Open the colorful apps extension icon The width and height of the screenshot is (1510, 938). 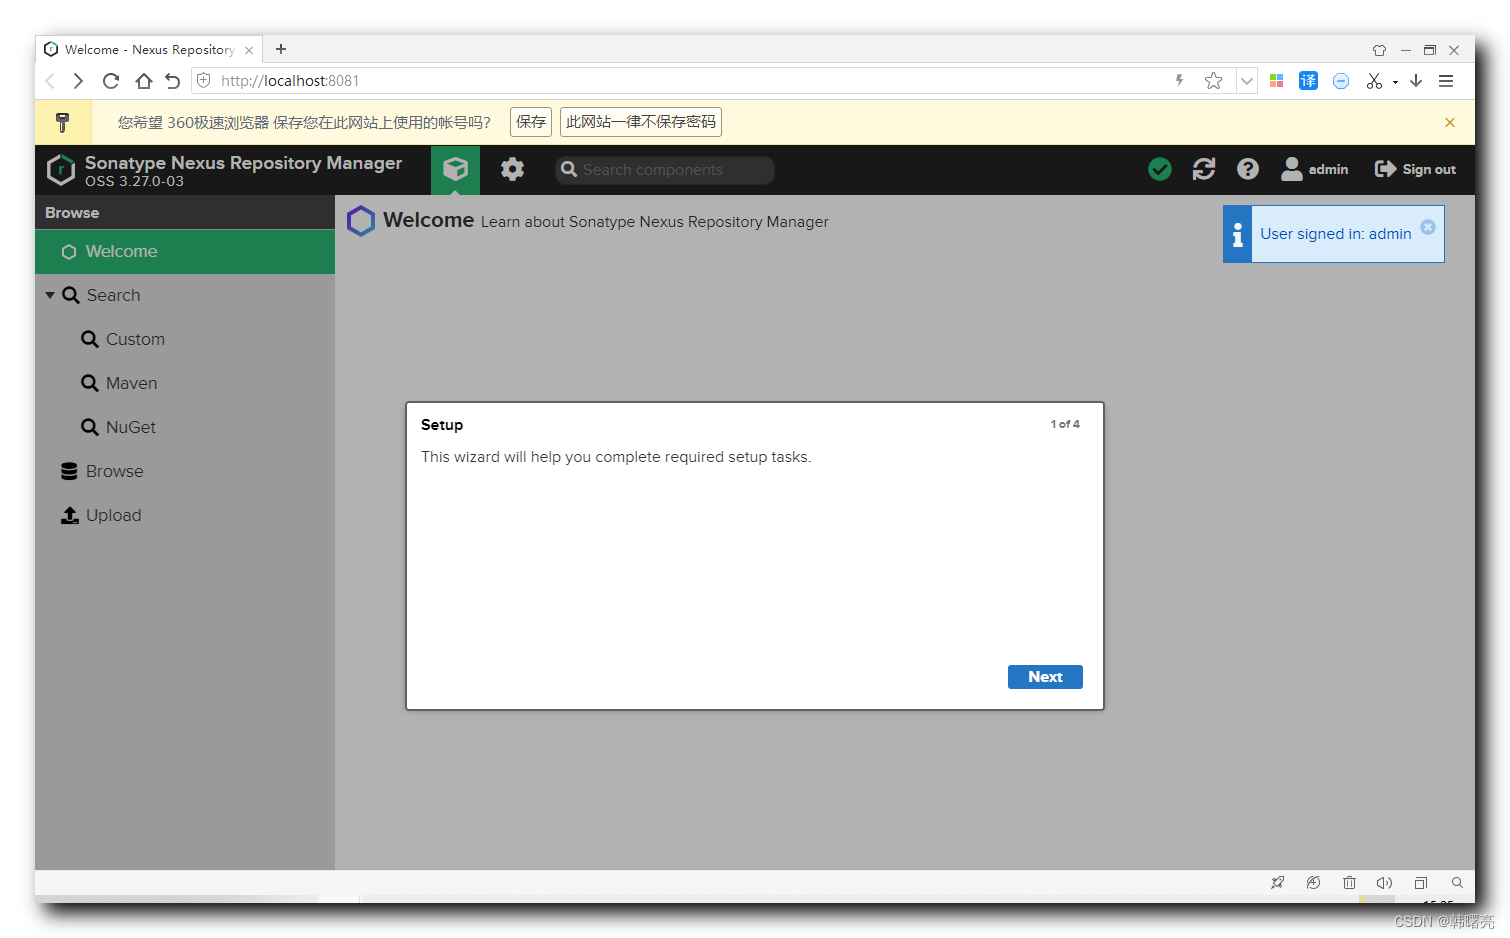(x=1276, y=81)
